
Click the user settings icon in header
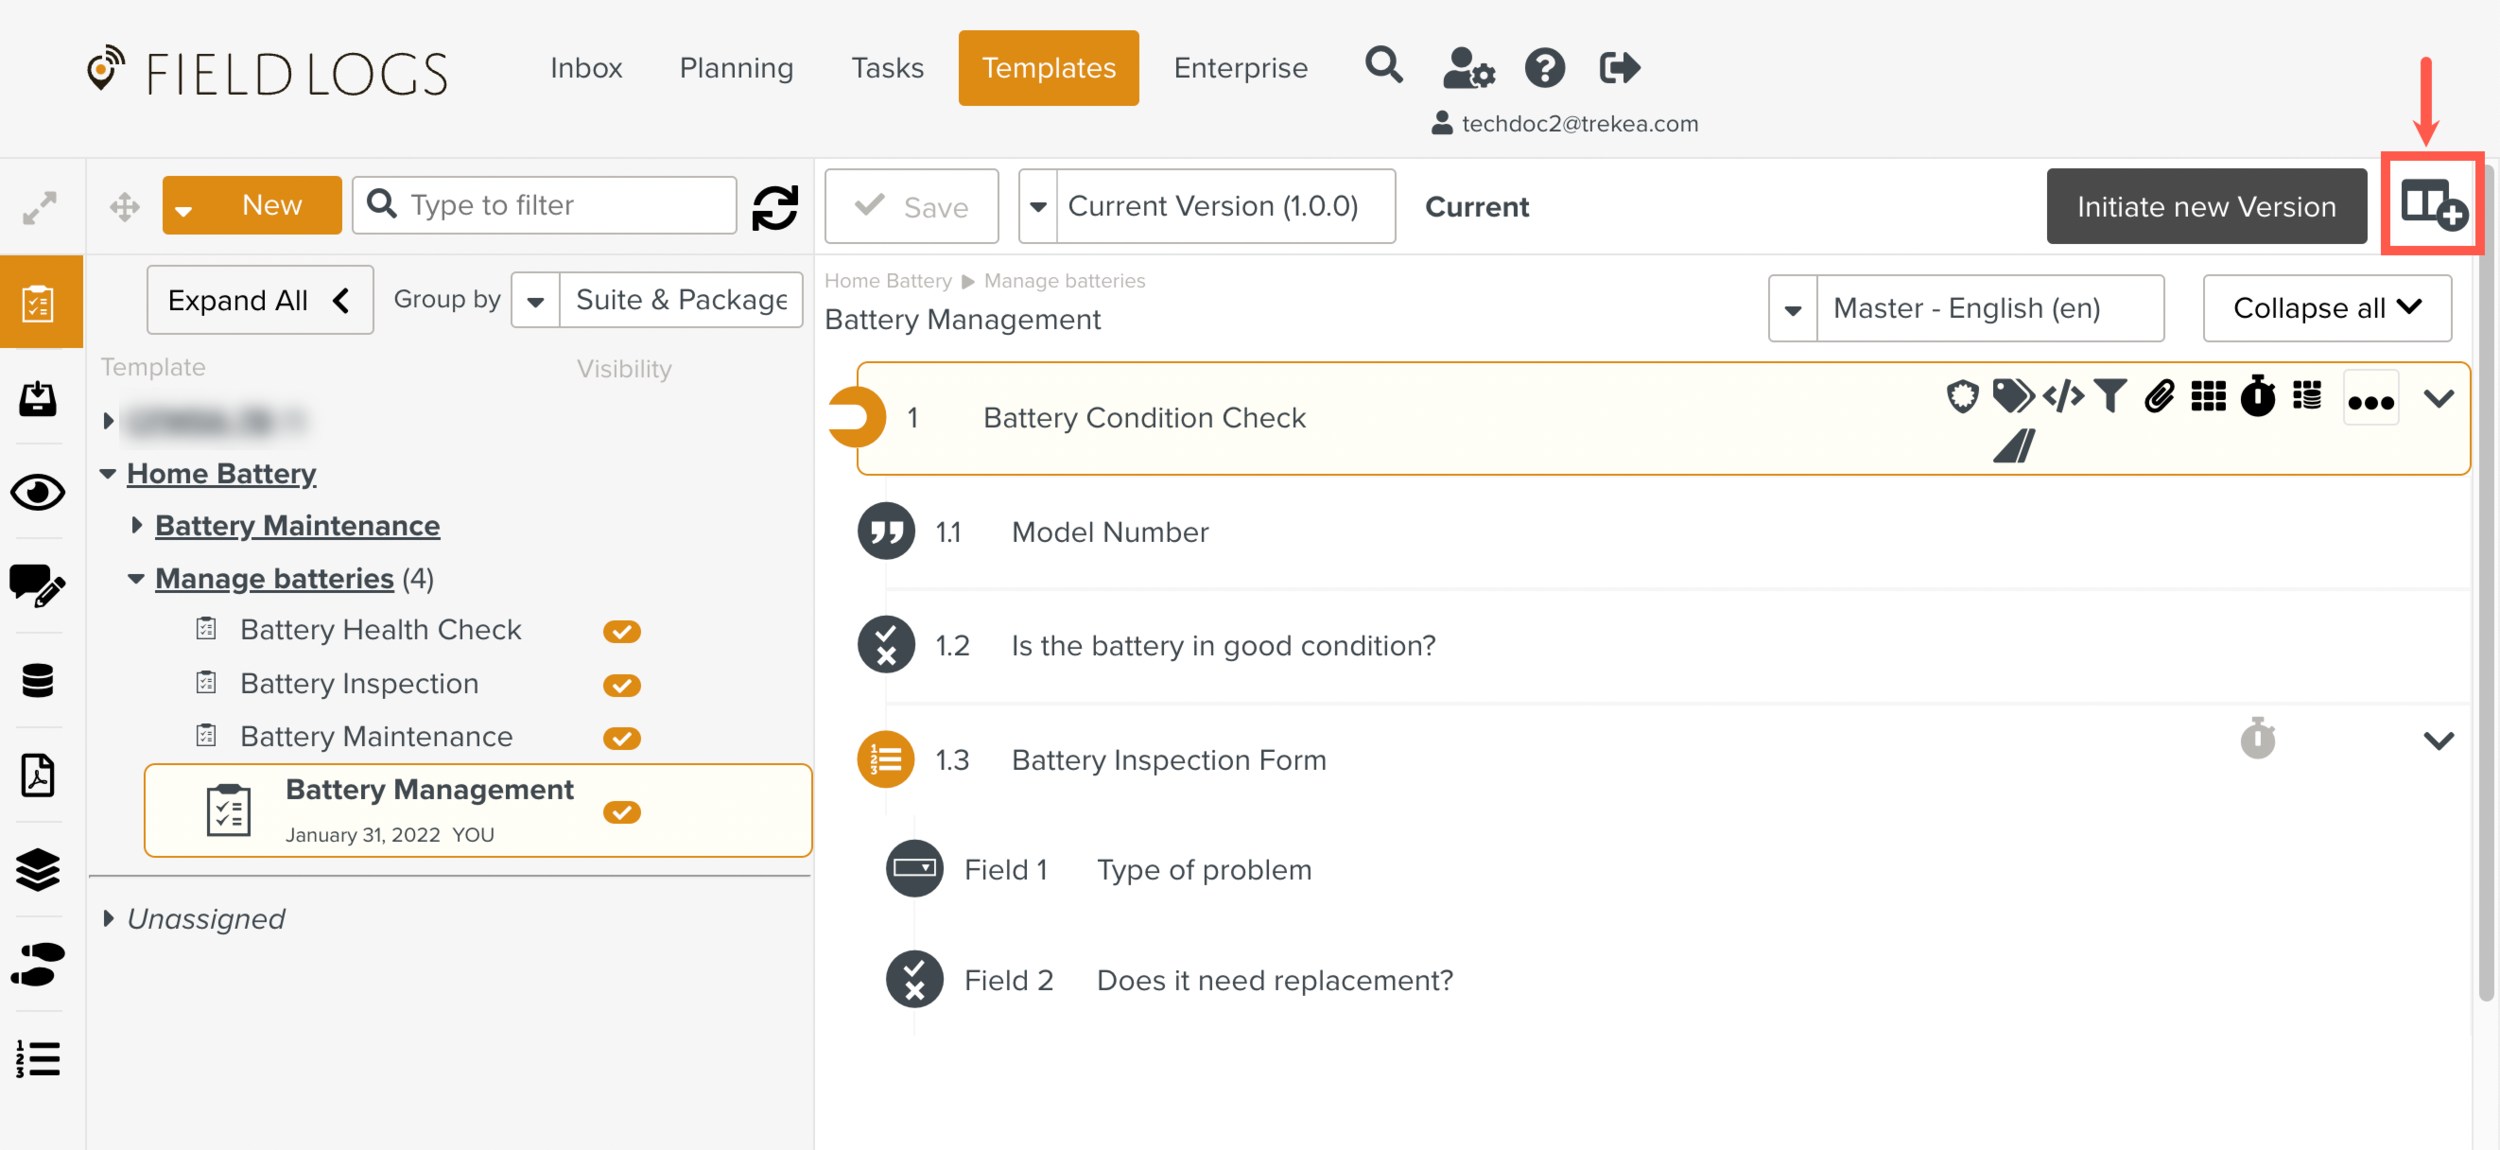(1467, 68)
